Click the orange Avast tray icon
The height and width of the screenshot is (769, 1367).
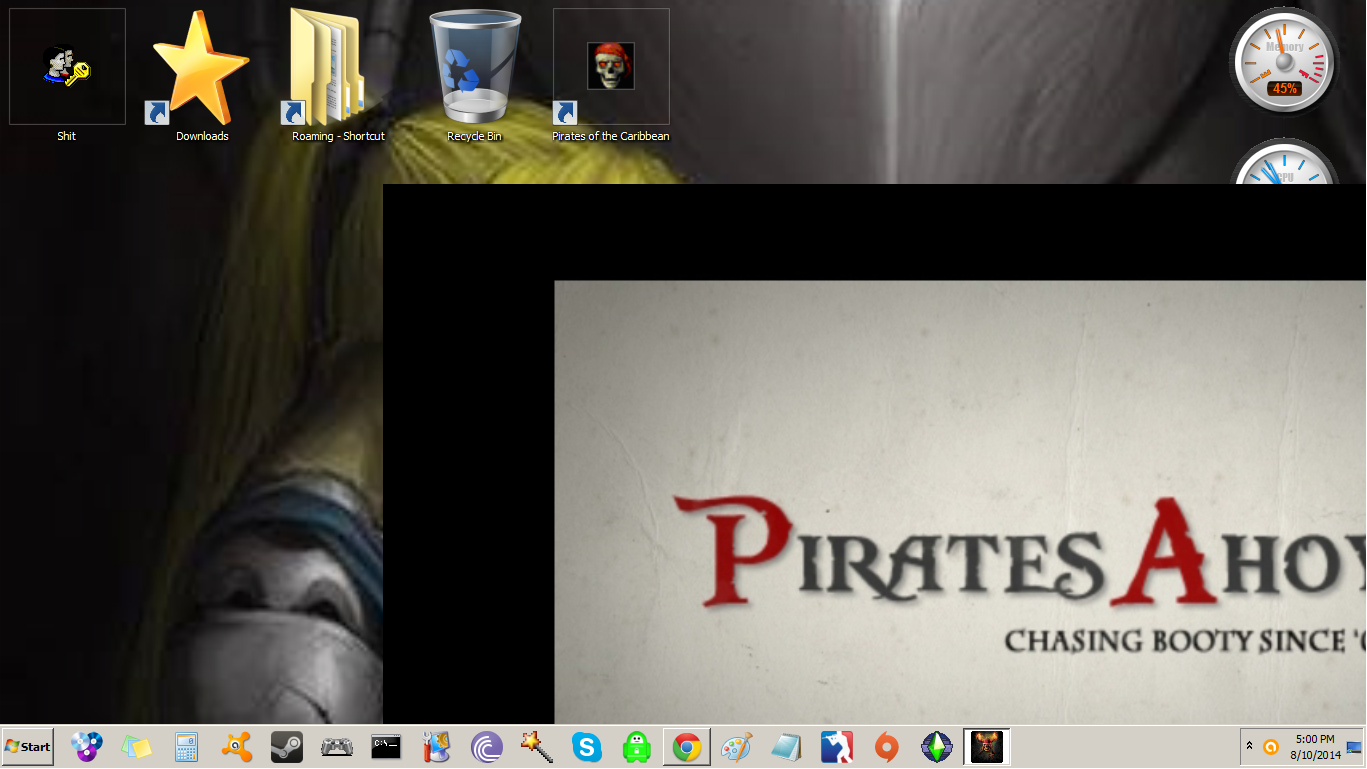[x=1271, y=747]
